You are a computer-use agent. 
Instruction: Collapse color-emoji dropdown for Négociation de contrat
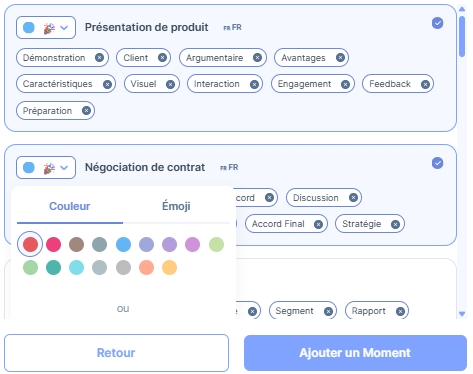46,168
